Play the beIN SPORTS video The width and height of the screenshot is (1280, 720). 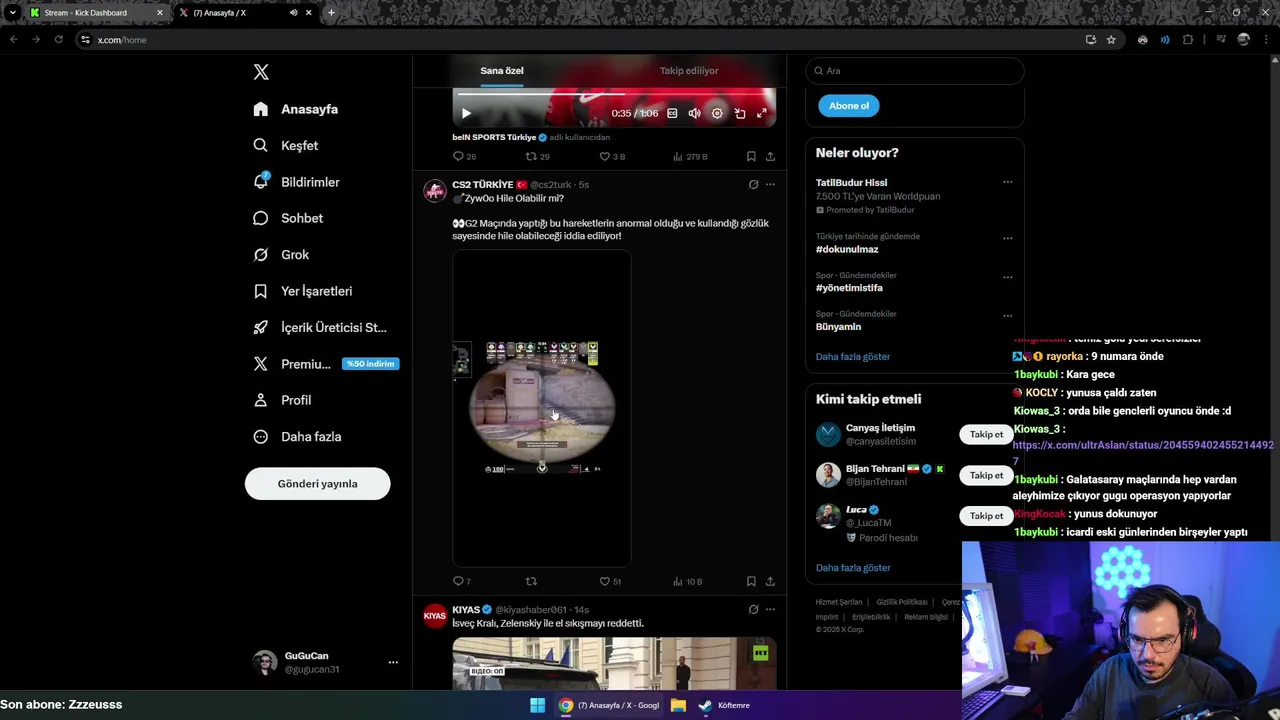pos(466,113)
